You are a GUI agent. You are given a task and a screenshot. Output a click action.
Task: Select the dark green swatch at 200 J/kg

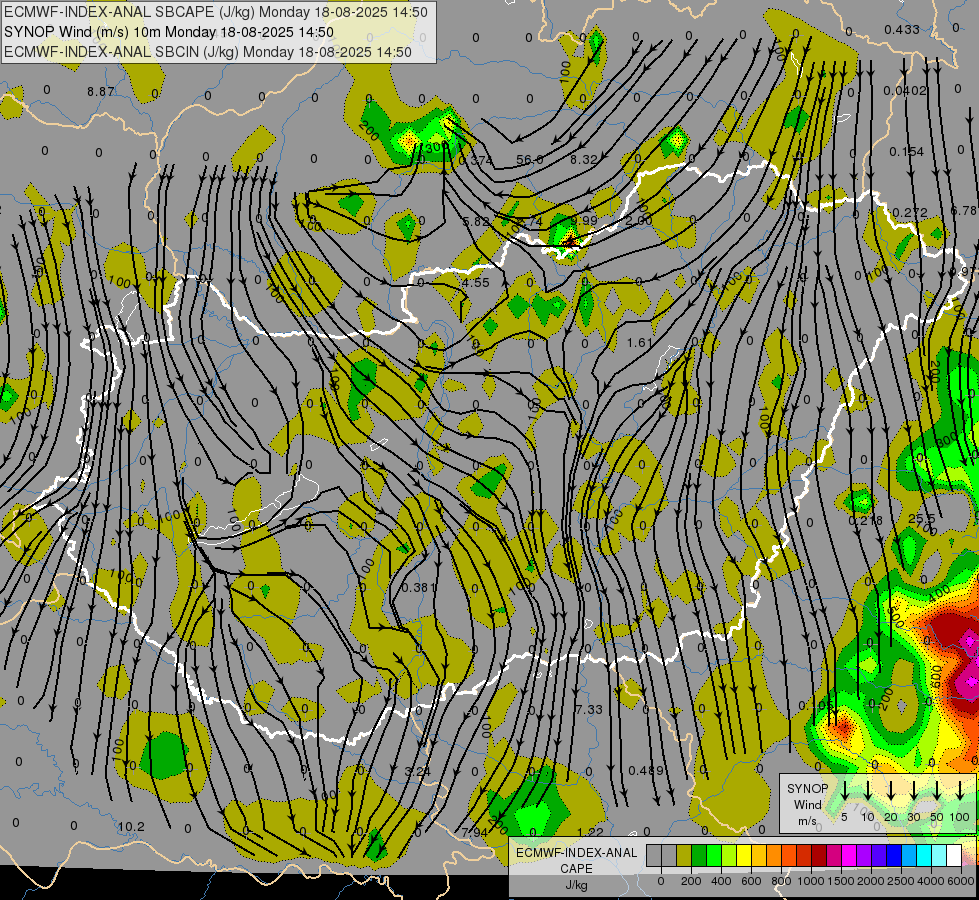(699, 856)
